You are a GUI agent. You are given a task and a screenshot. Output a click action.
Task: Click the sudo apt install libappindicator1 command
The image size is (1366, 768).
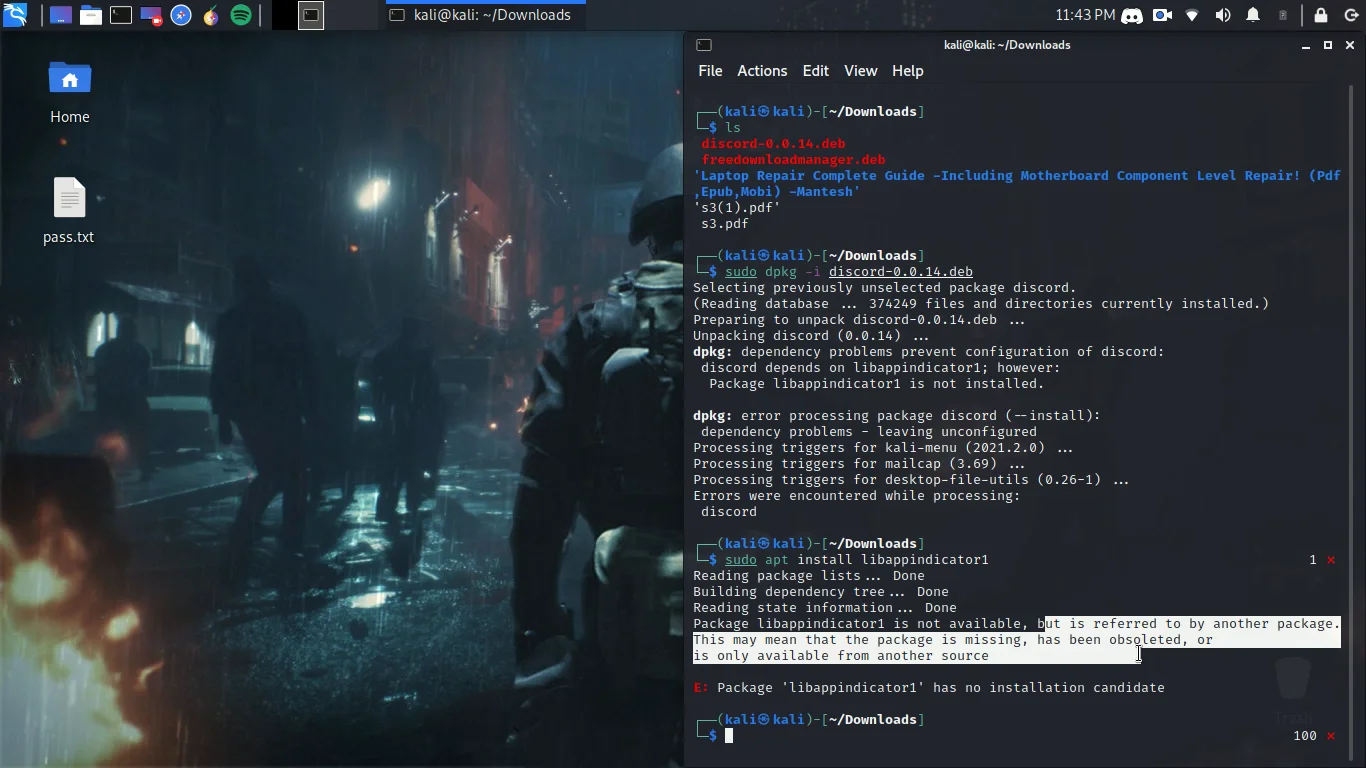[857, 560]
